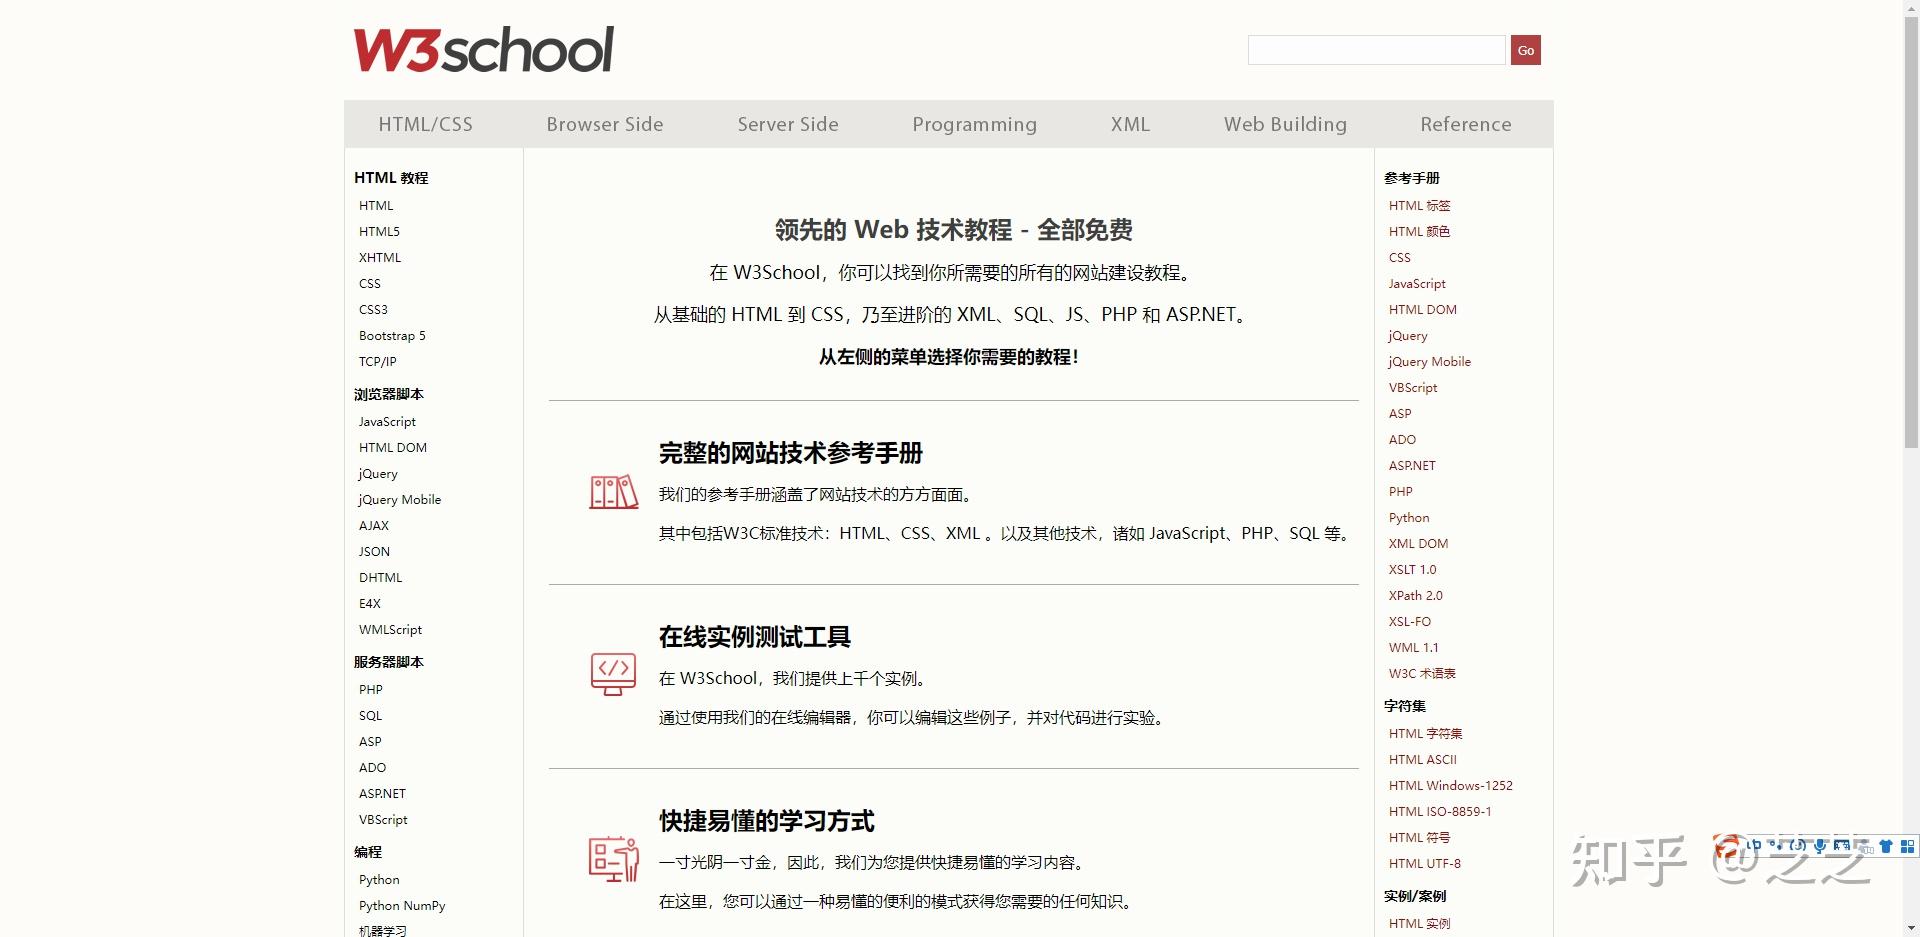Click the heading 完整的网站技术参考手册
The height and width of the screenshot is (937, 1920).
tap(791, 453)
